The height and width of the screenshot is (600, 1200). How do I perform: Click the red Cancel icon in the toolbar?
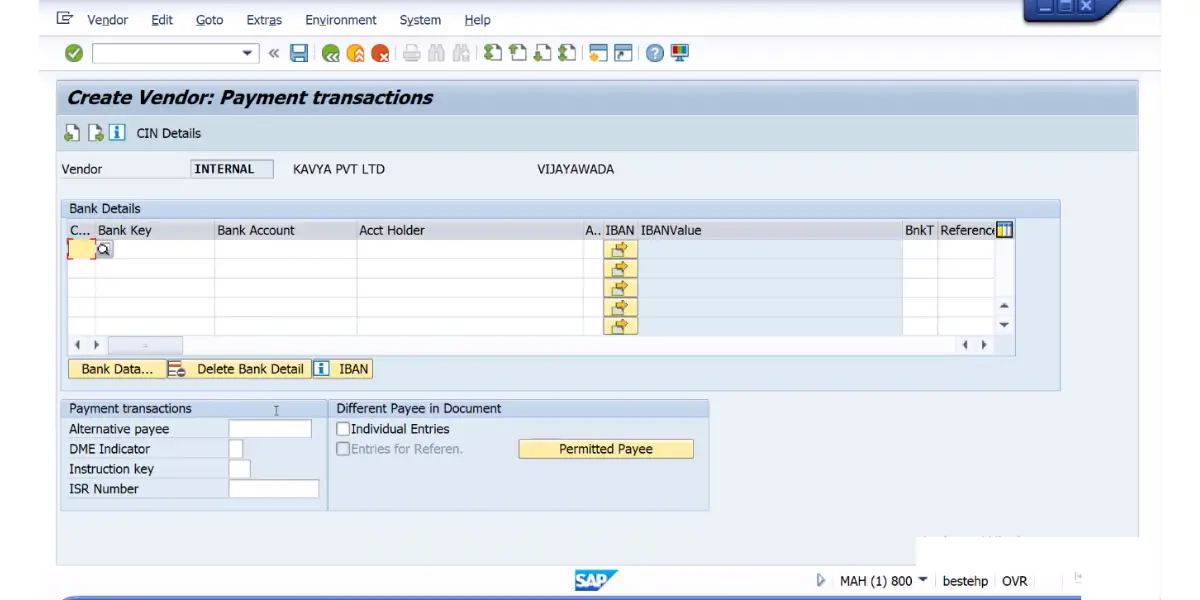point(380,53)
